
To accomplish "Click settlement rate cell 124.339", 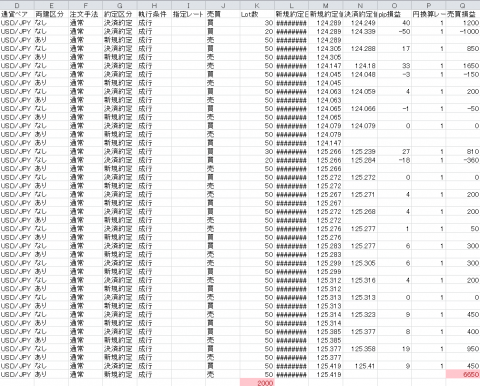I will point(360,31).
